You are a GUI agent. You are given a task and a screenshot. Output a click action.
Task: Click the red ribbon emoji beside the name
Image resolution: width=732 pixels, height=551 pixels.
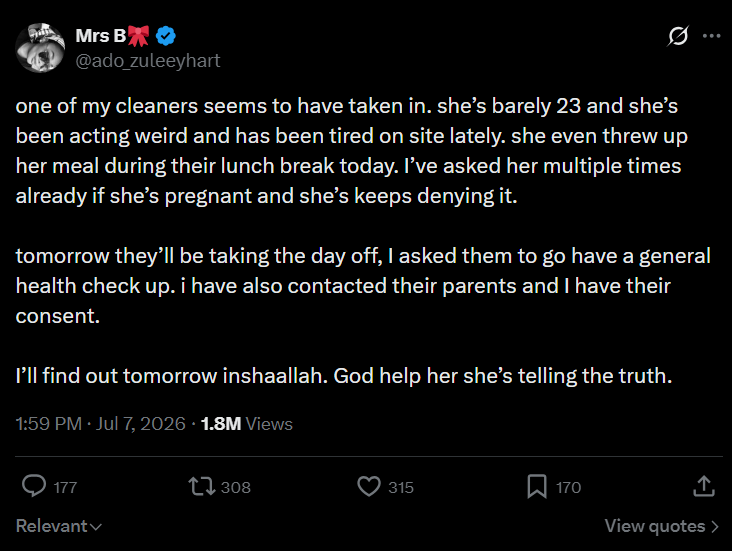[x=139, y=36]
